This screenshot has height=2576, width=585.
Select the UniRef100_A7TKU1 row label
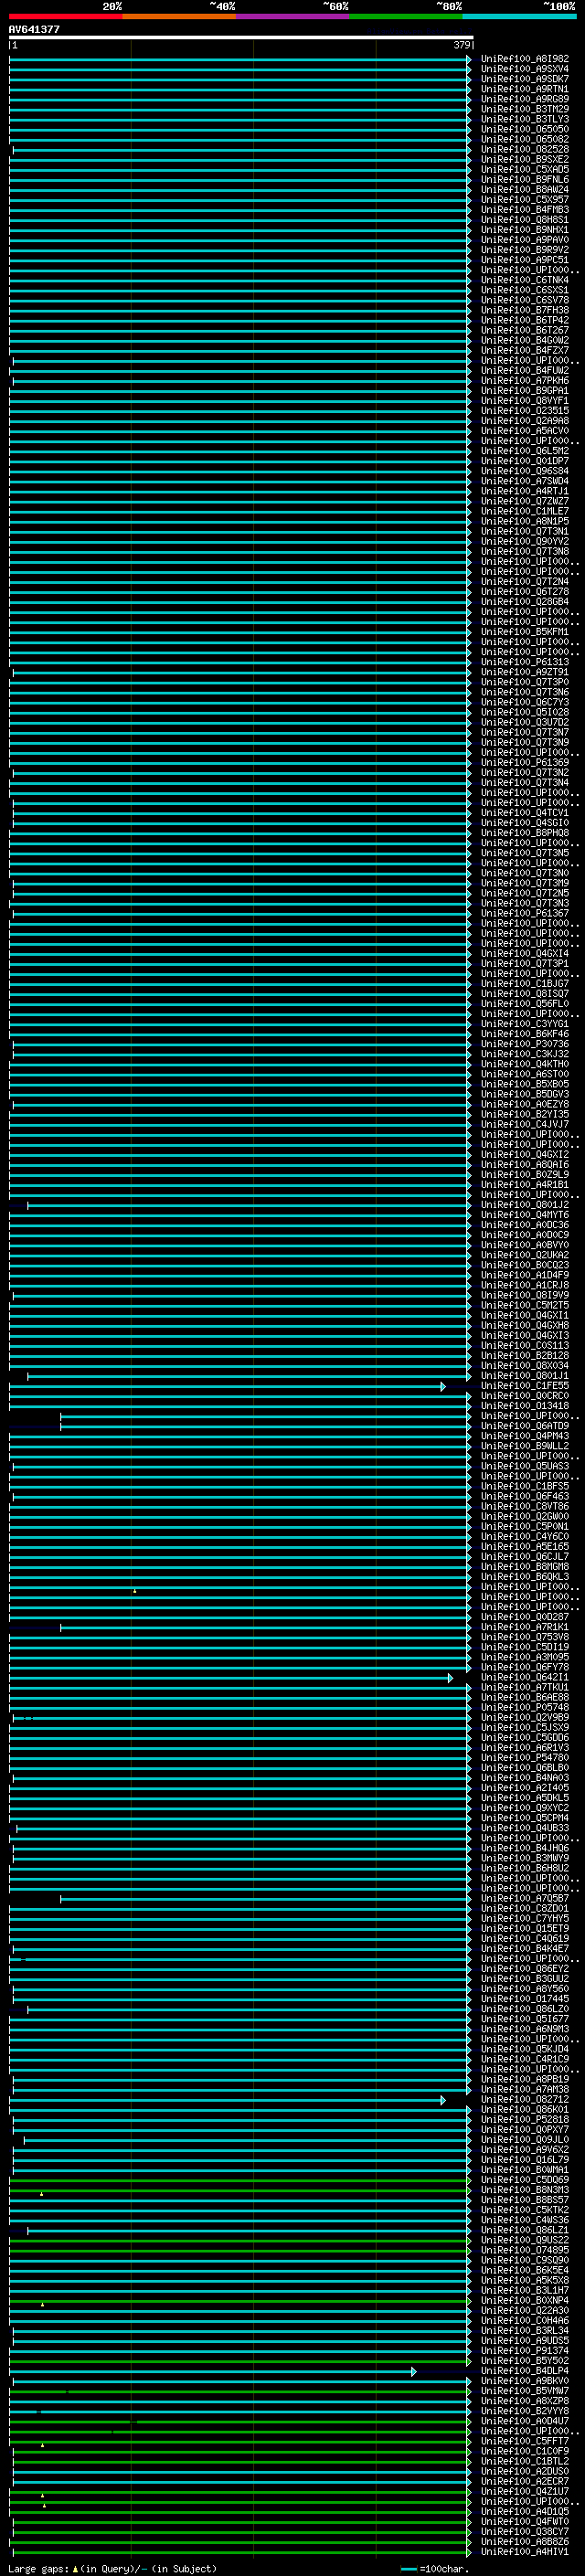pos(525,1687)
